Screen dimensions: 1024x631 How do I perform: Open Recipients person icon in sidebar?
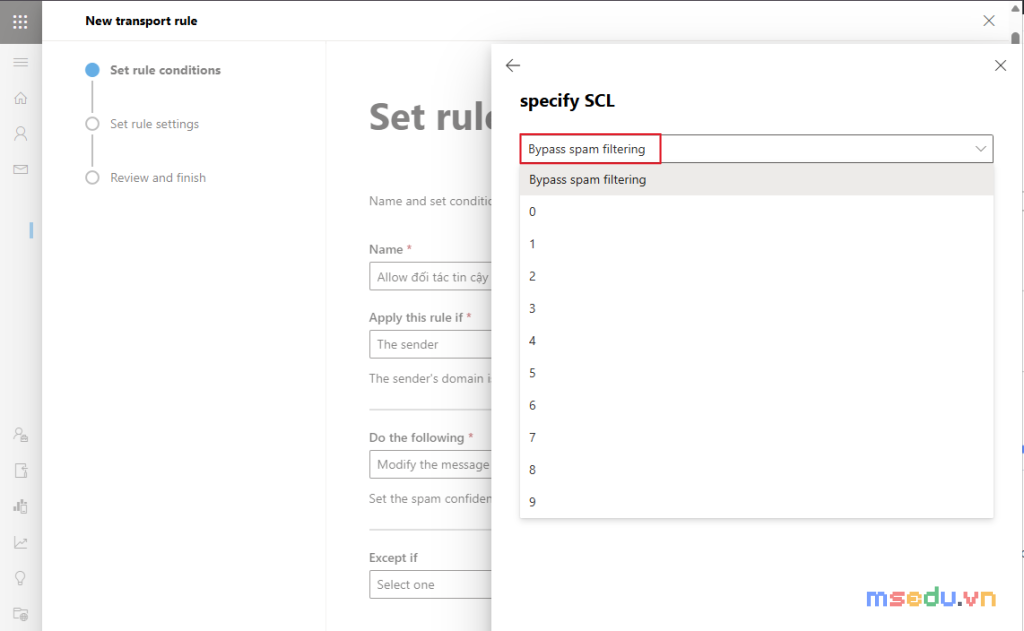pos(20,134)
